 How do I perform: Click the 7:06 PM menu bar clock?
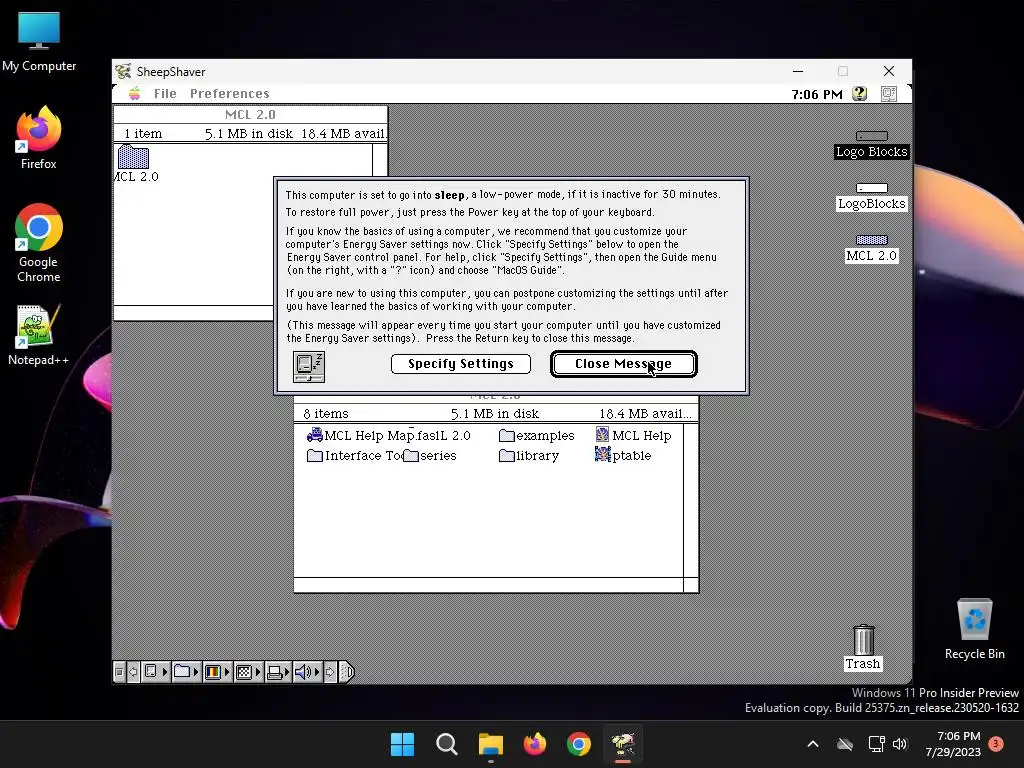coord(817,95)
